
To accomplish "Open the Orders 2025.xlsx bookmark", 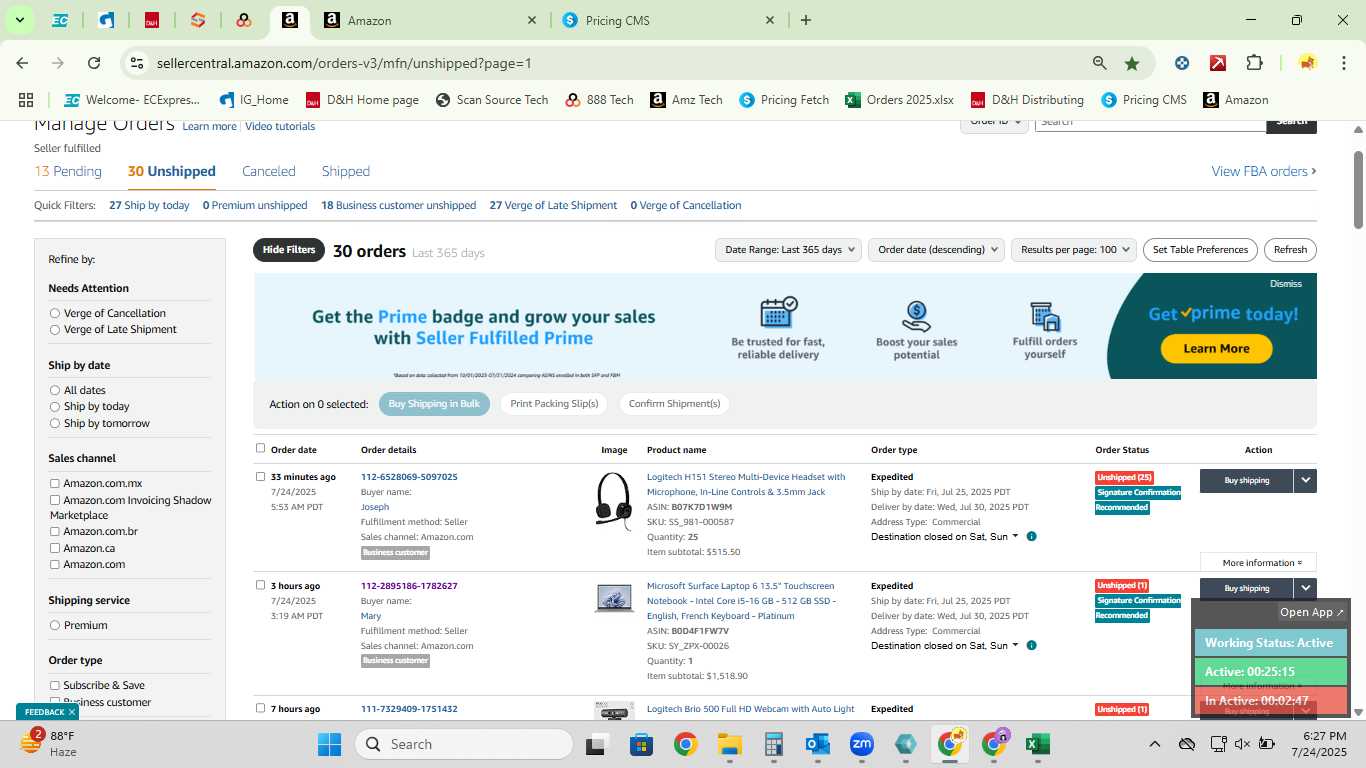I will coord(900,100).
